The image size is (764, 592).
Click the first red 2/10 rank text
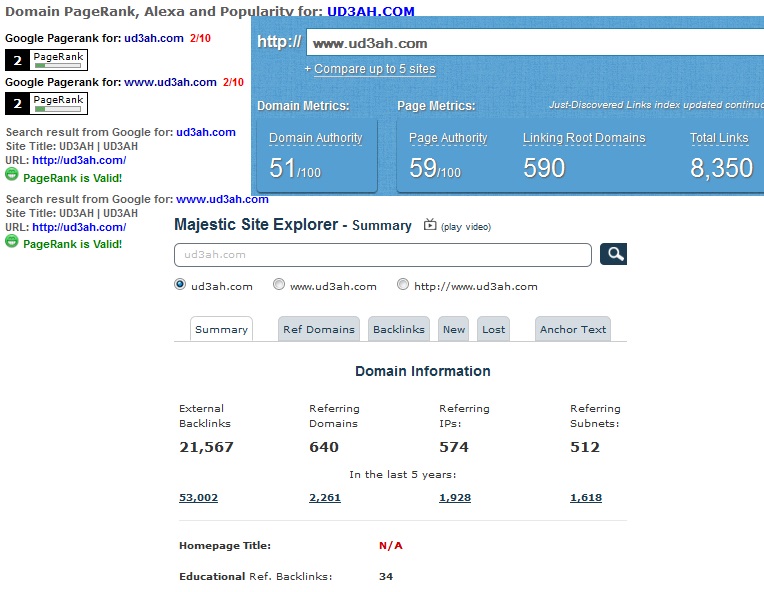click(200, 38)
